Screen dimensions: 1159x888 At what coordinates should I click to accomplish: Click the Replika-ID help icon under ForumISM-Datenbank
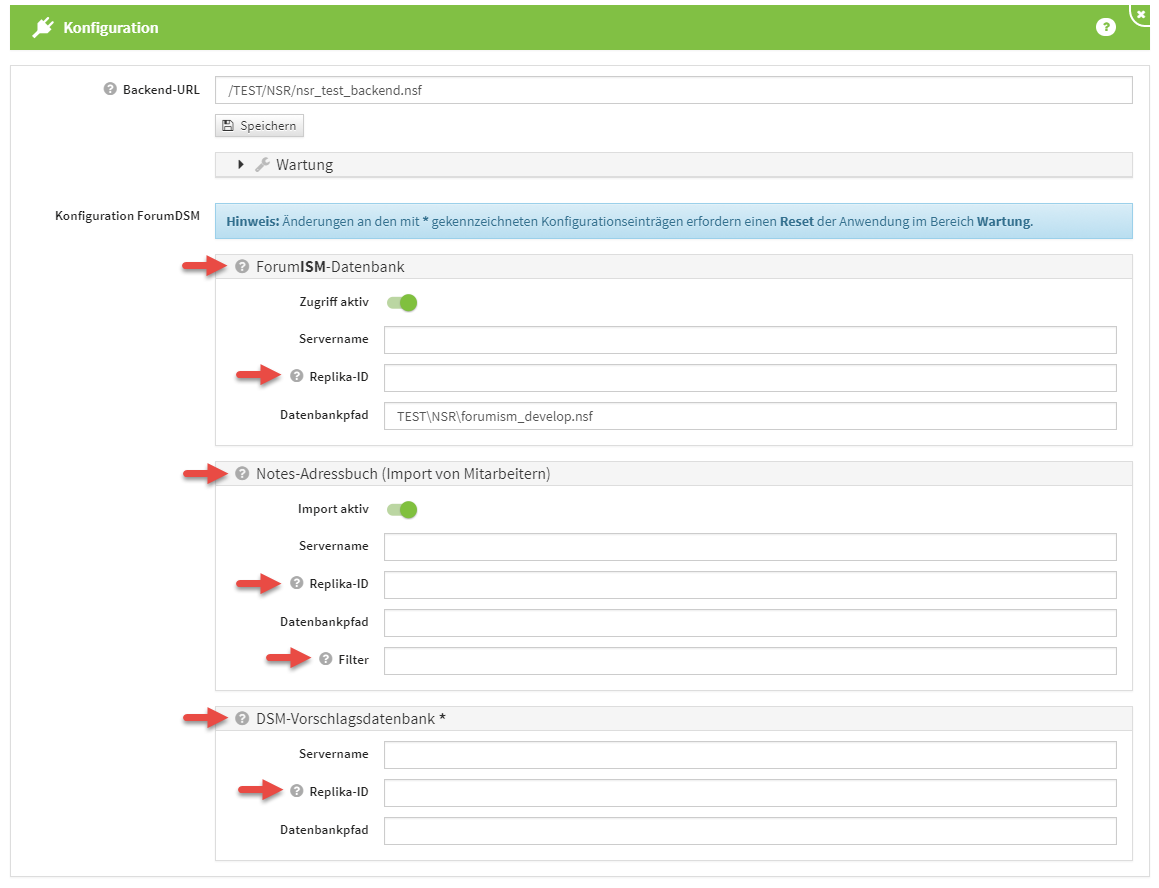point(296,376)
